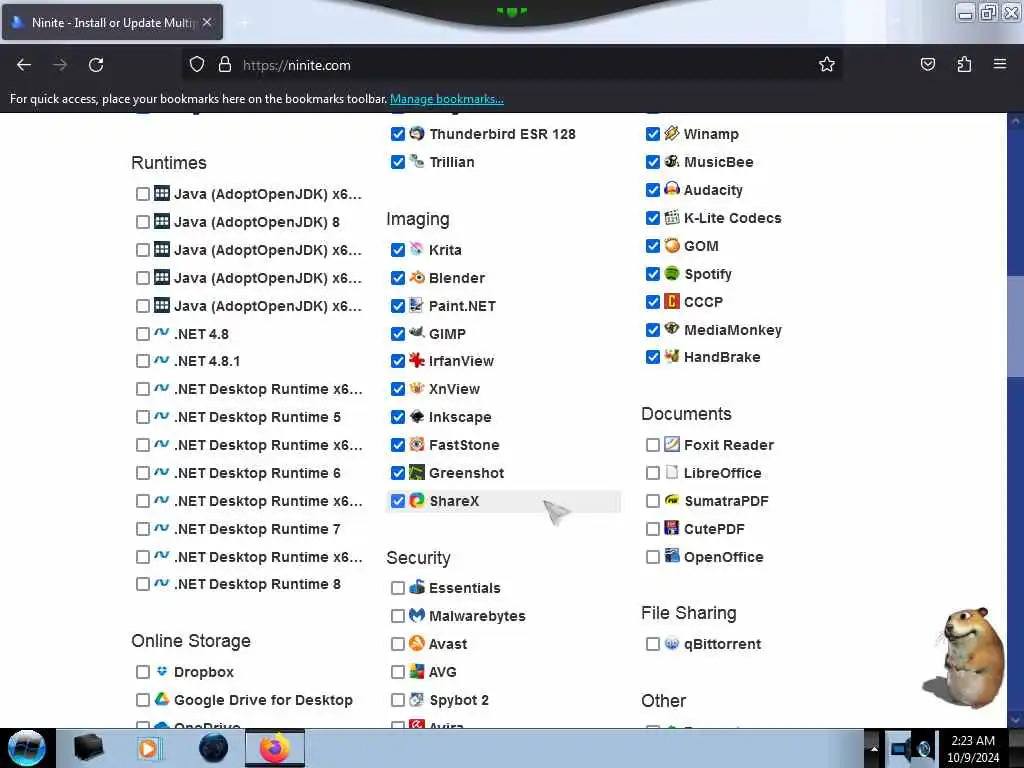
Task: Click the Krita app icon
Action: 417,249
